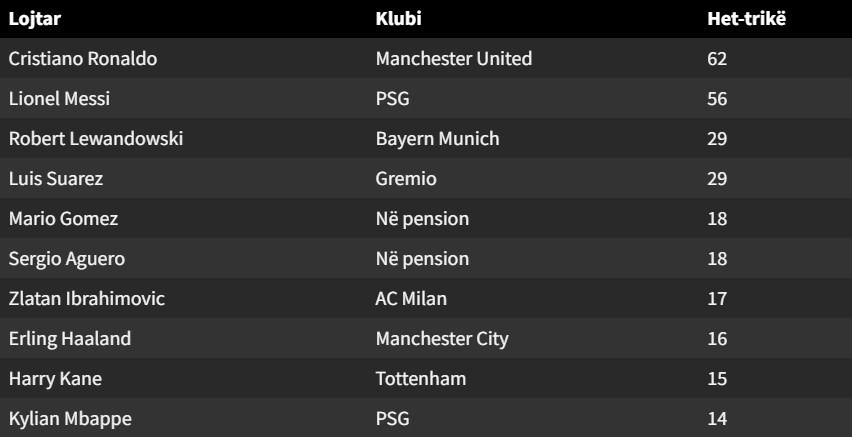Click the Gremio club entry

(x=406, y=178)
